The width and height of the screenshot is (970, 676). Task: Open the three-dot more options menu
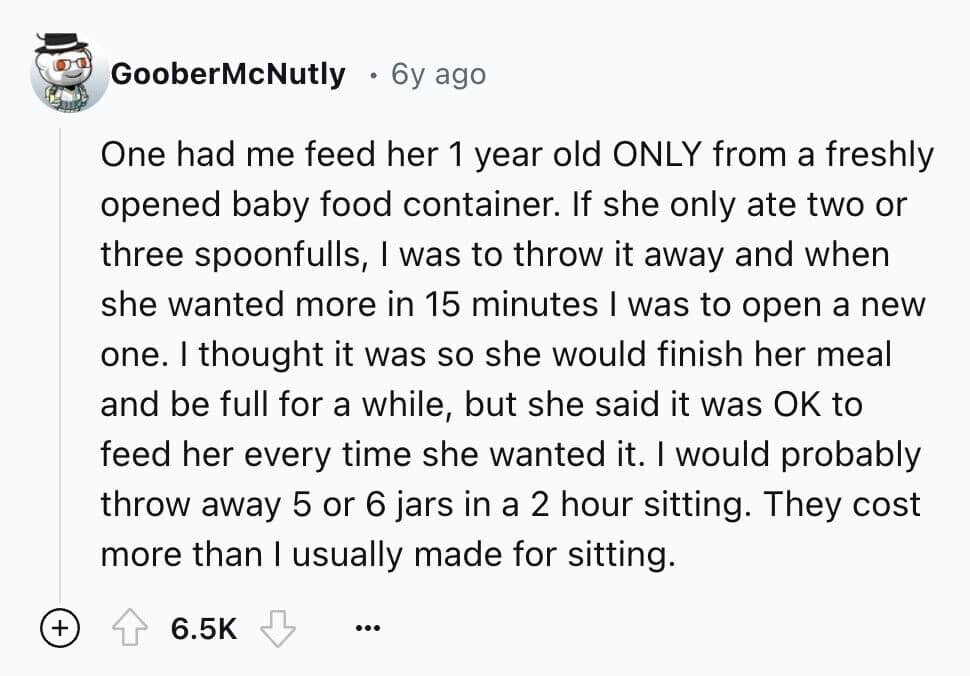tap(367, 630)
